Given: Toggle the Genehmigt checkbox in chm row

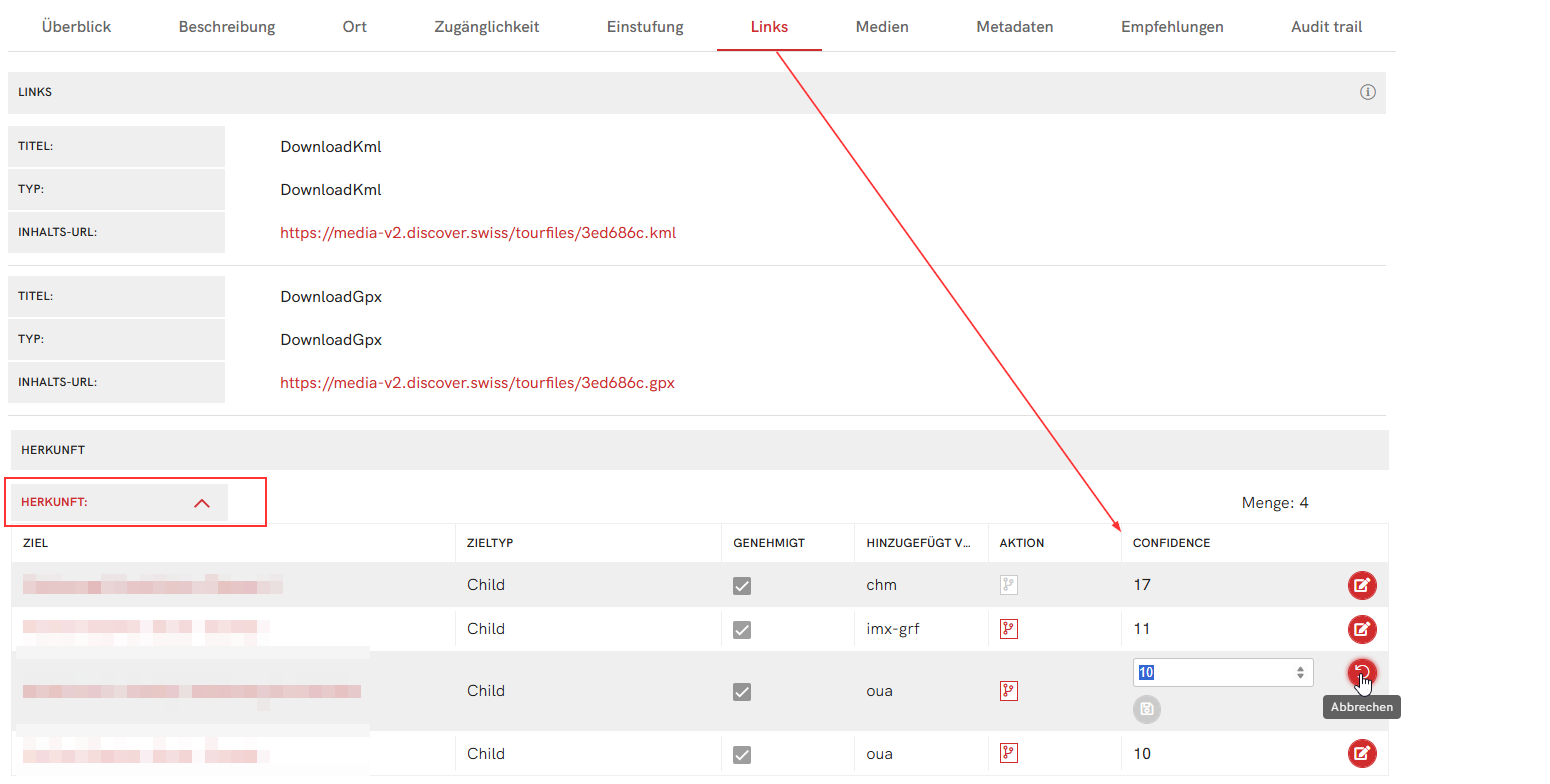Looking at the screenshot, I should pos(742,586).
